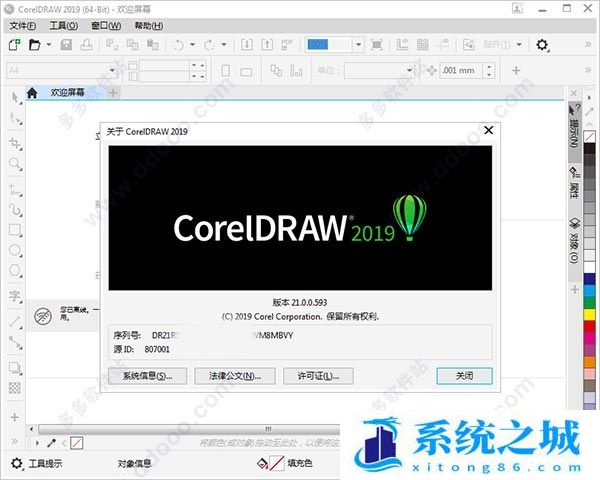Click the plus button on property bar

point(516,70)
